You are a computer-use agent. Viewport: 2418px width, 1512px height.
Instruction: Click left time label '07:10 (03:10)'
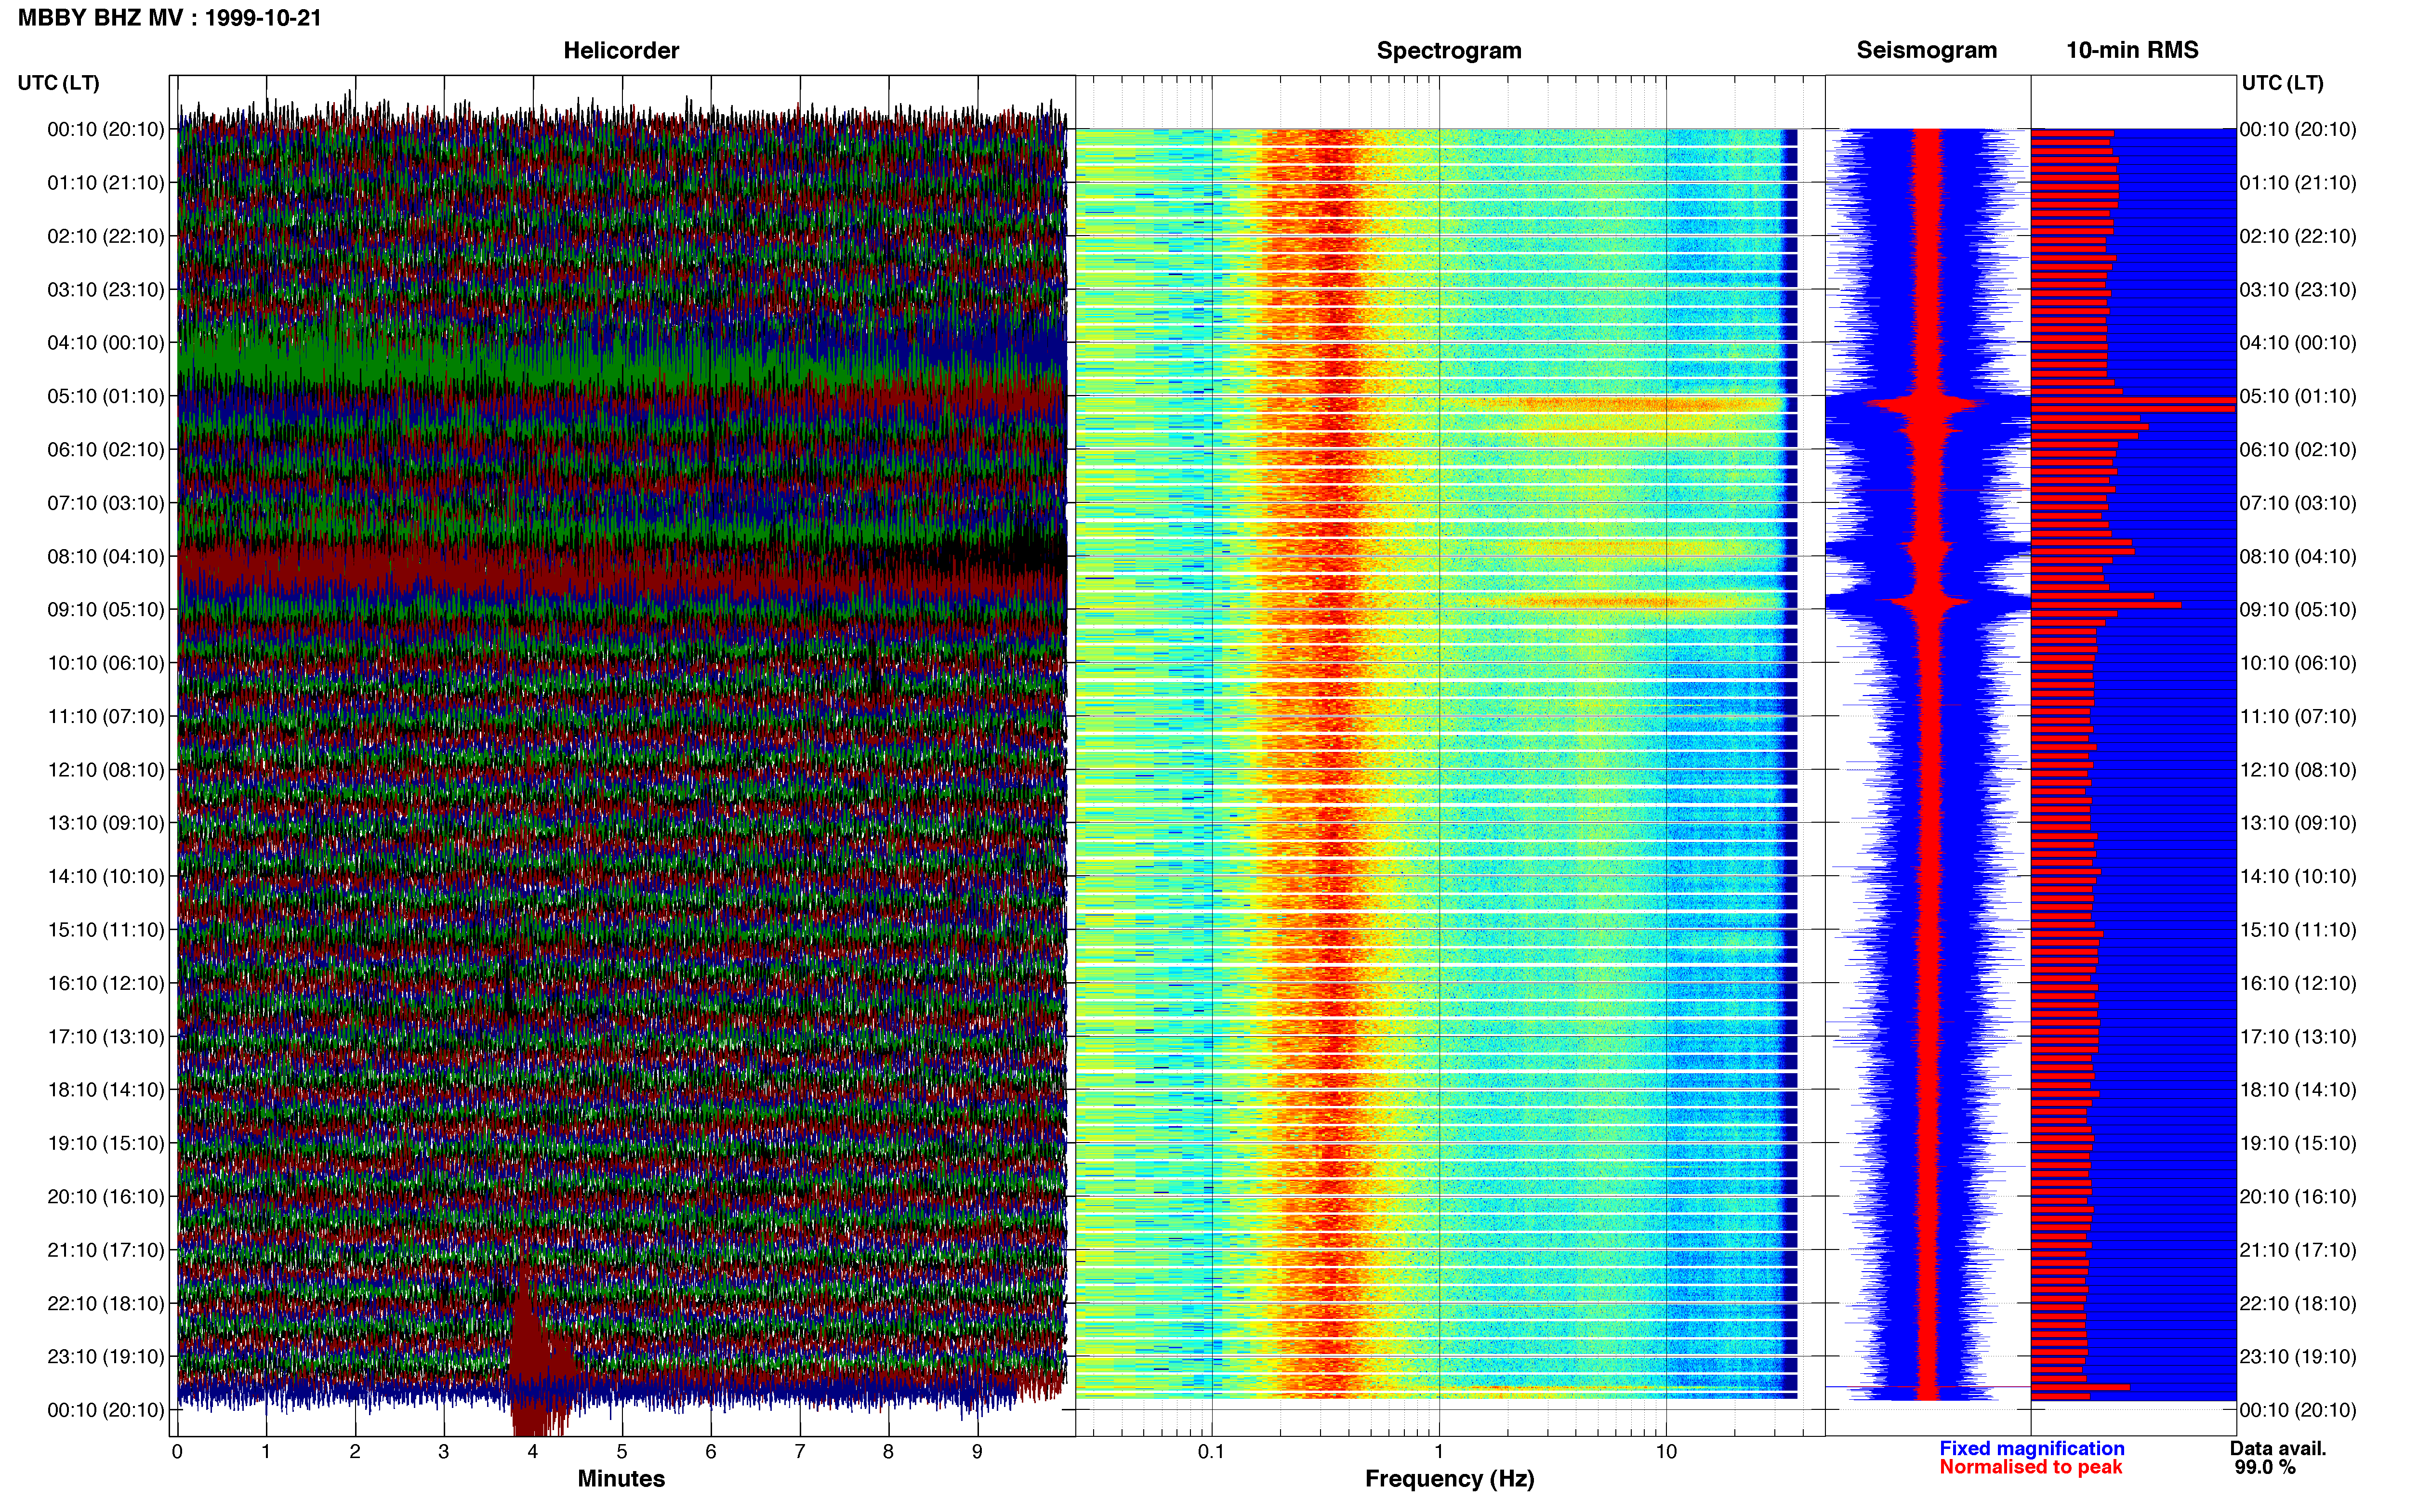(106, 503)
